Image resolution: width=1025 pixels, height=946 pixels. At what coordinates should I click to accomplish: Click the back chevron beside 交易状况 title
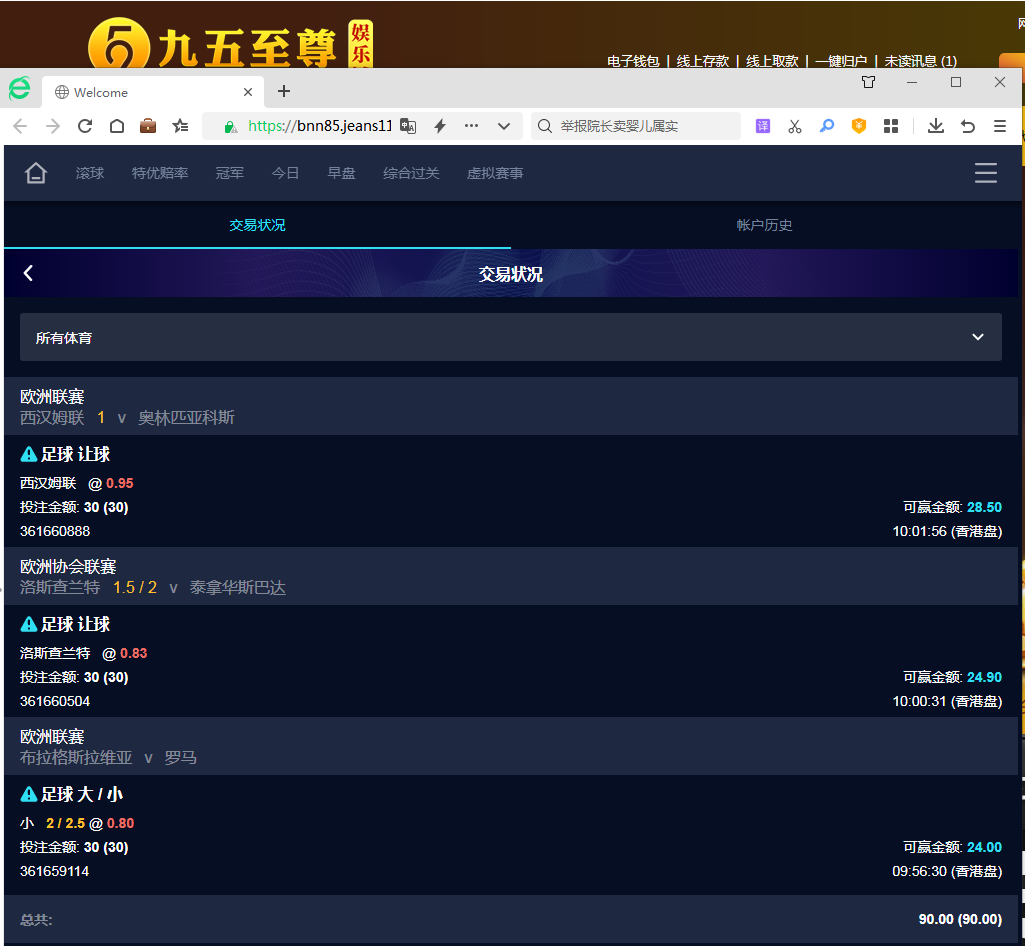(28, 273)
